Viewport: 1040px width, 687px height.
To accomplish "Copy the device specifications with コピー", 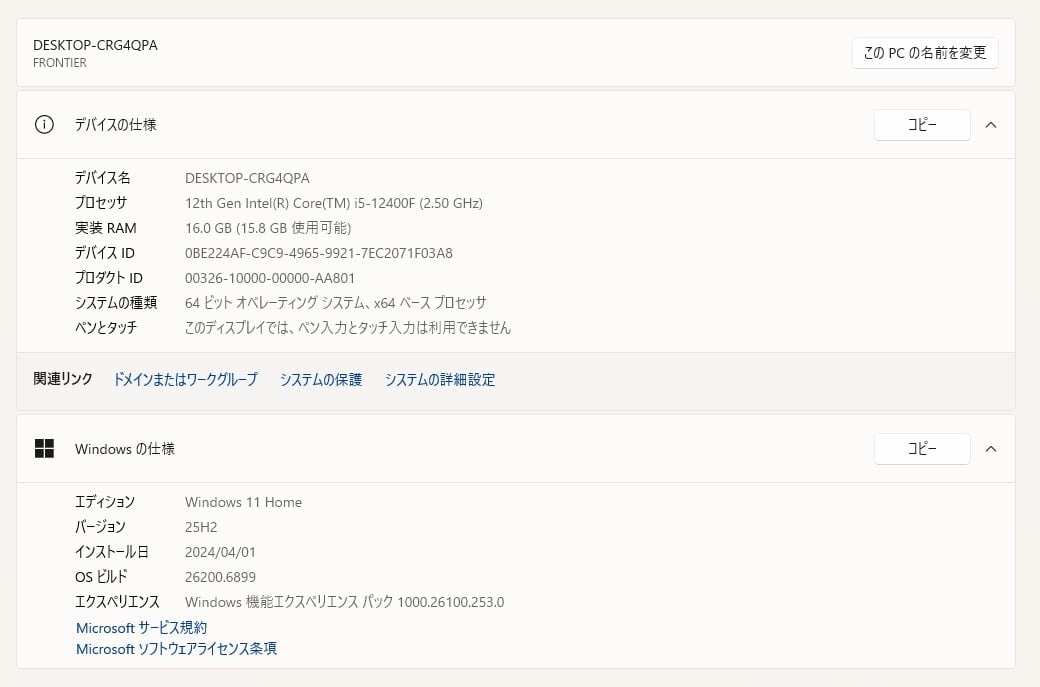I will pyautogui.click(x=922, y=125).
